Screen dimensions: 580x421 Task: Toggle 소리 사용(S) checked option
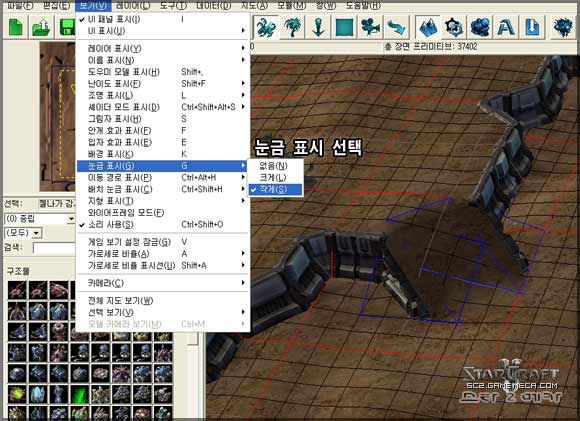click(x=163, y=225)
